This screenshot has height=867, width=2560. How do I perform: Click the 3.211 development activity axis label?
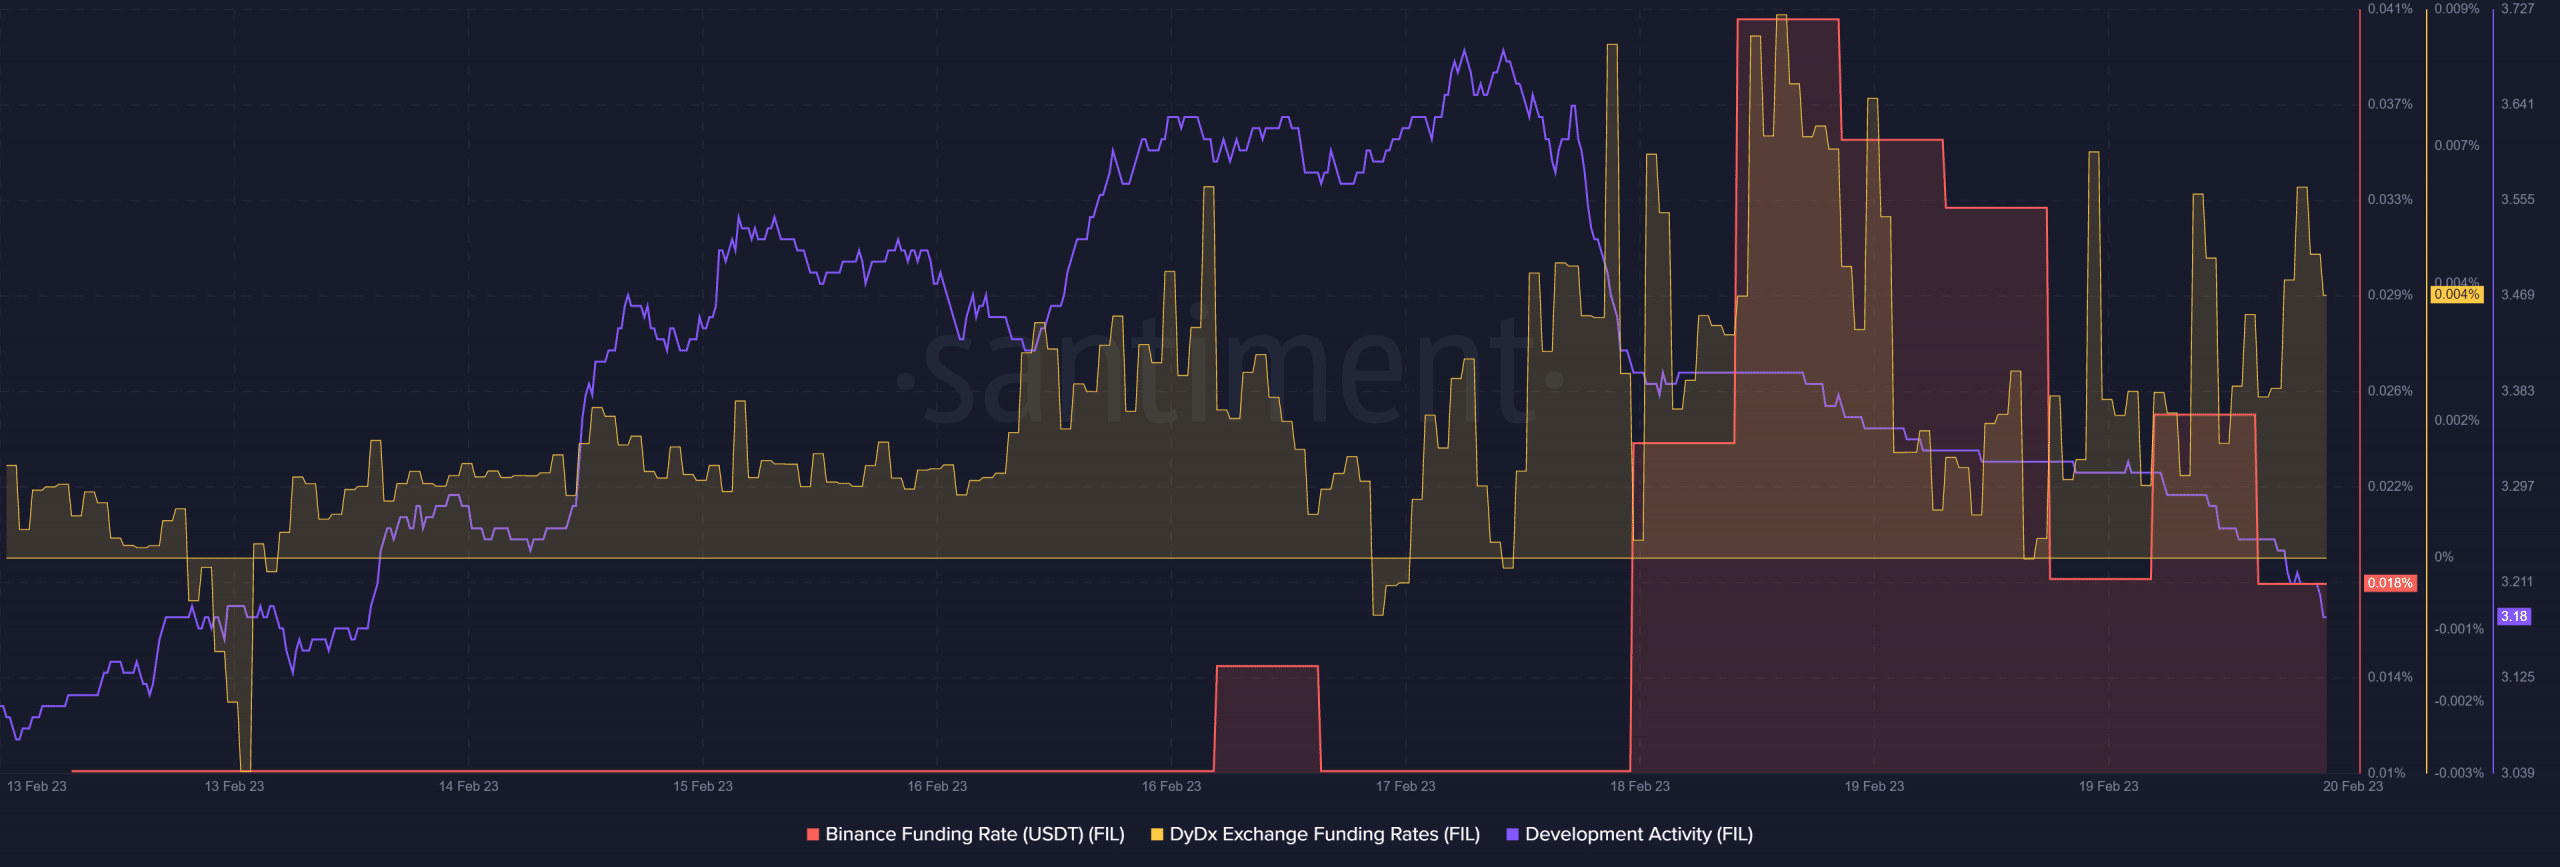[2518, 582]
